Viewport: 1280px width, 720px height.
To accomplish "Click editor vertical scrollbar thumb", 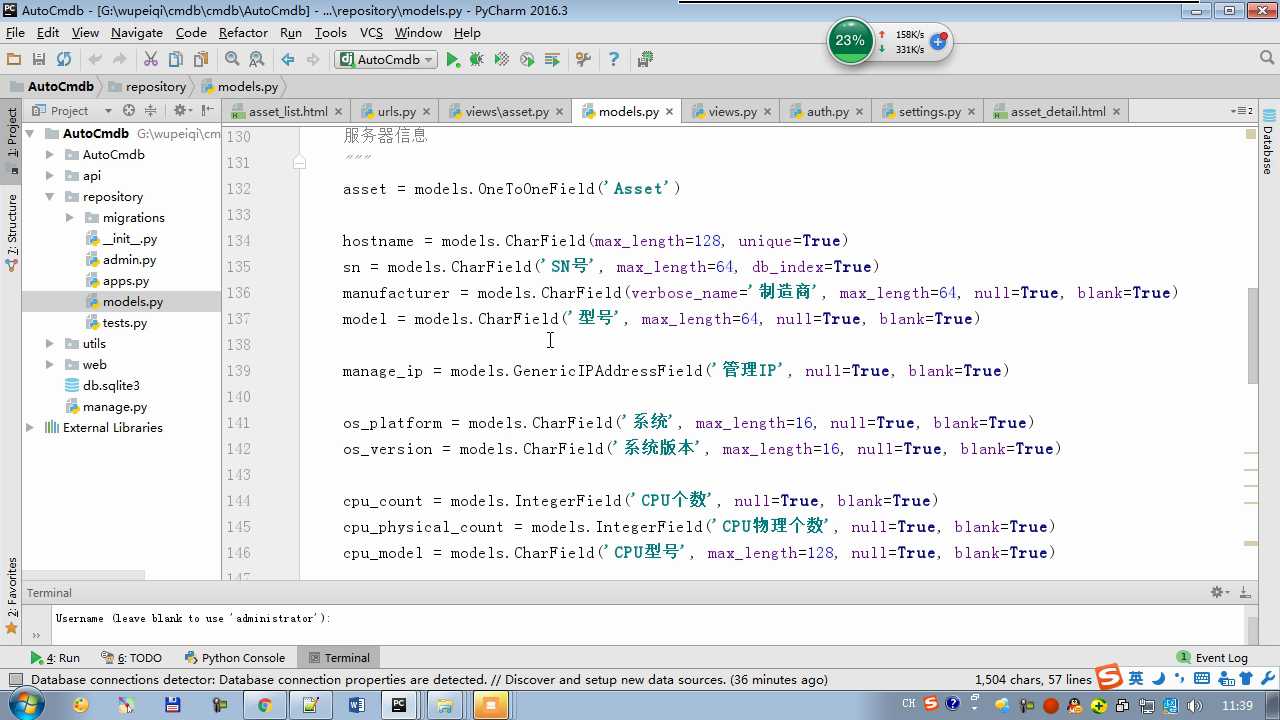I will point(1252,334).
